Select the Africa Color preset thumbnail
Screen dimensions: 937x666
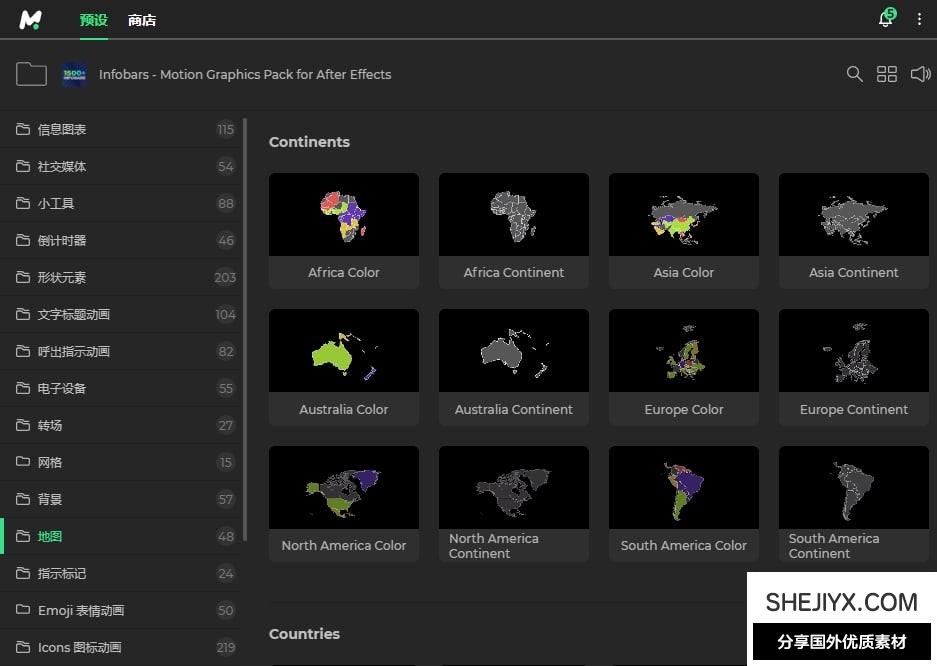coord(344,214)
